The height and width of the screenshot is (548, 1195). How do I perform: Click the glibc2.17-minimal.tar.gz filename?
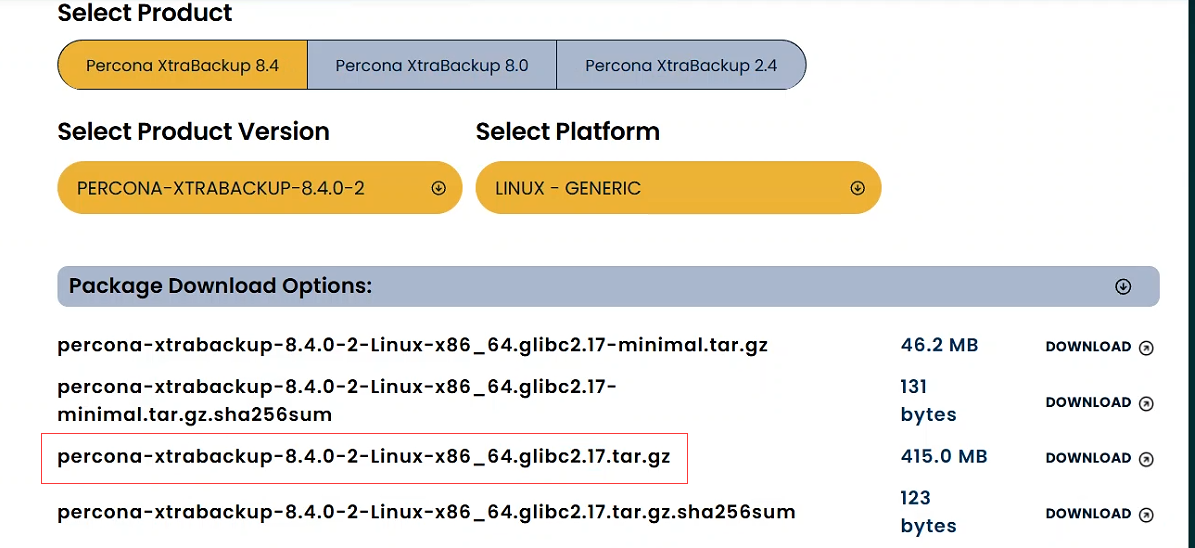point(412,346)
